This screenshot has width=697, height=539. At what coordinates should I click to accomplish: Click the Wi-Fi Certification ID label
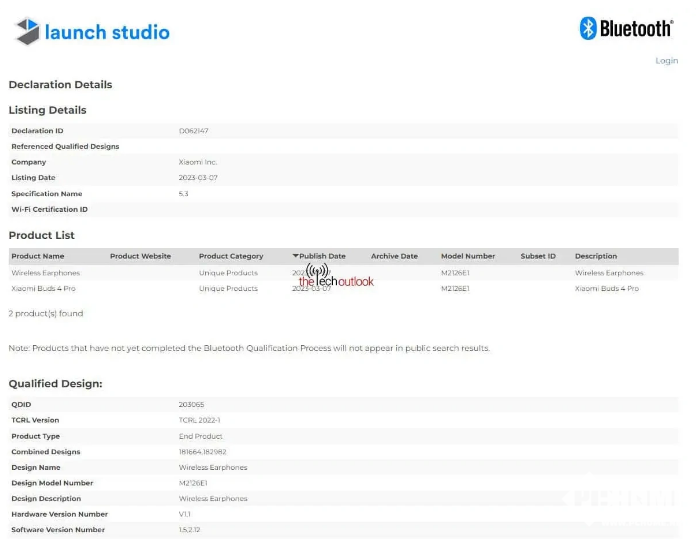point(49,209)
